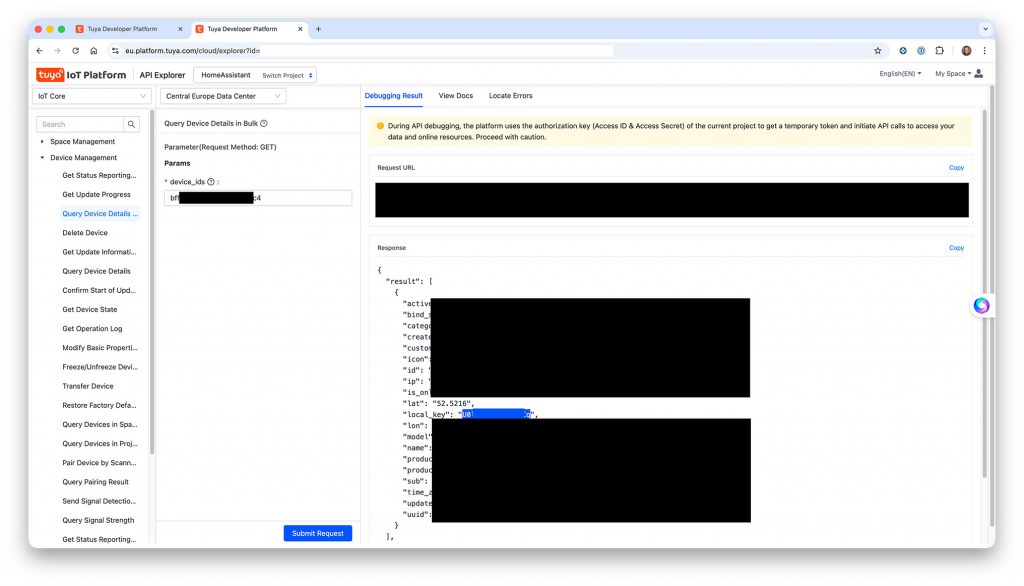Reload the page with the refresh icon
The image size is (1024, 586).
75,50
